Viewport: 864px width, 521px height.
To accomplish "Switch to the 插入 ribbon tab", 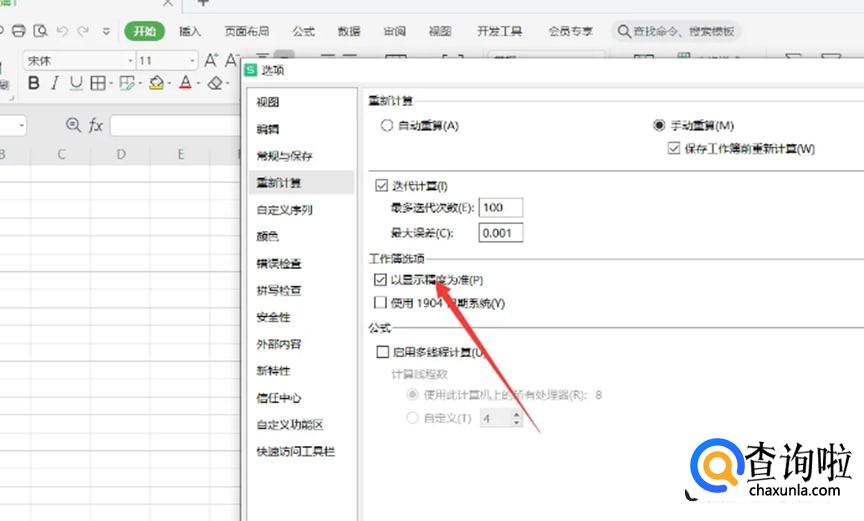I will tap(190, 31).
